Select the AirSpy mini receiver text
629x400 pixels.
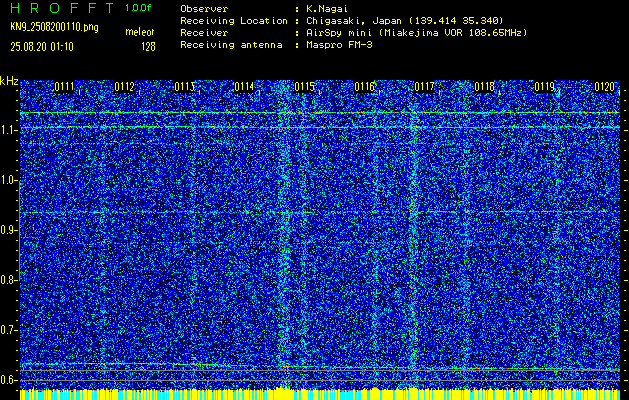416,33
